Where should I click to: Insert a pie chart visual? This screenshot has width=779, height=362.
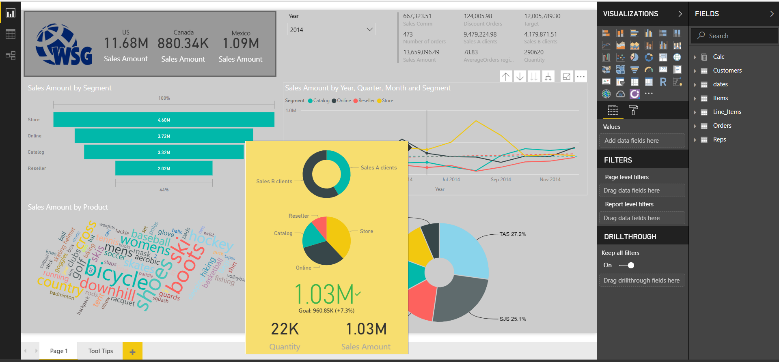pos(634,57)
